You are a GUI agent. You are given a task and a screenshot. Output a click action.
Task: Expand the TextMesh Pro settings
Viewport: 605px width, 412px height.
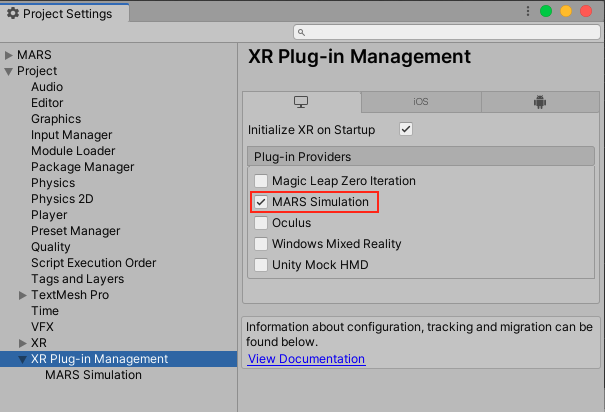[x=23, y=295]
